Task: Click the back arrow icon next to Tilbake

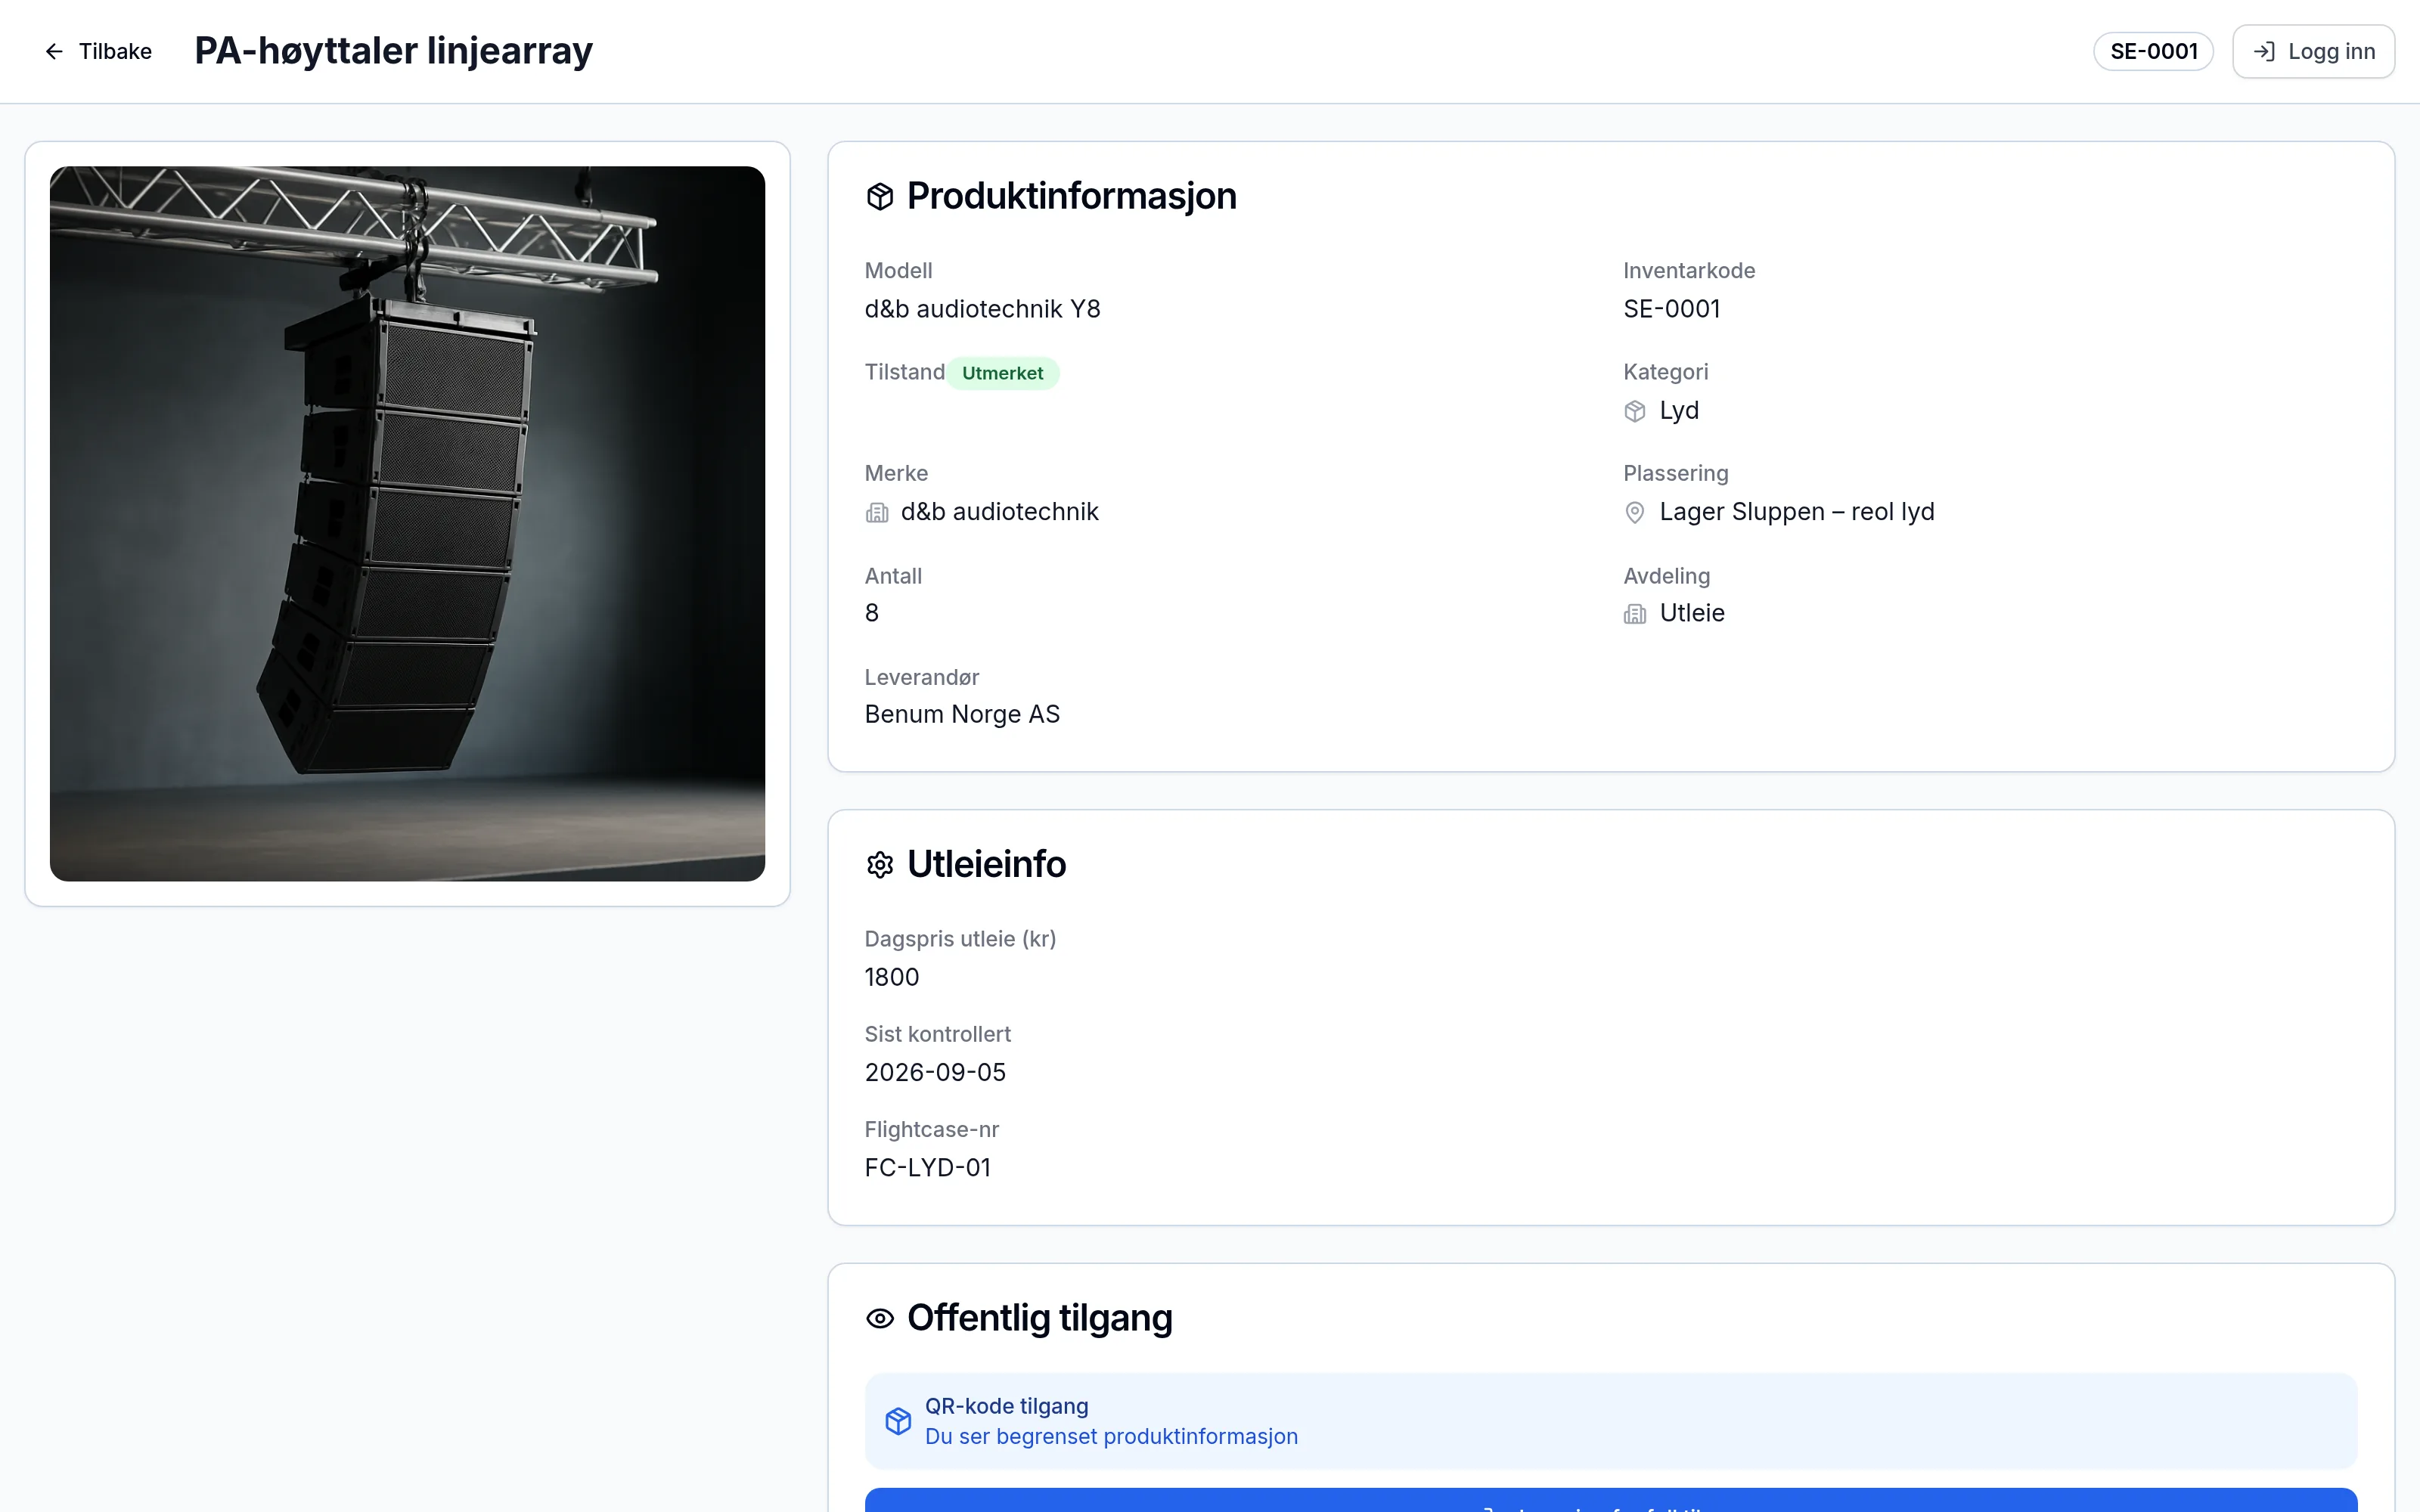Action: point(54,51)
